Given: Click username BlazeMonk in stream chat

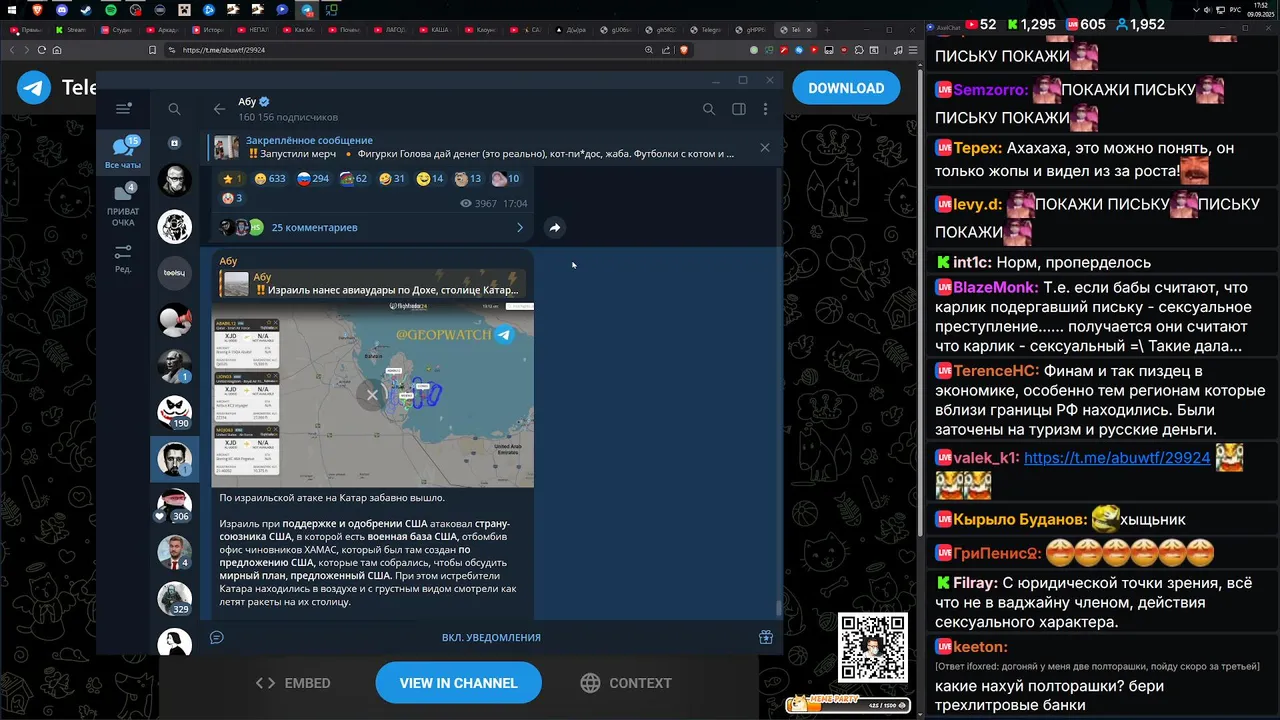Looking at the screenshot, I should (x=996, y=287).
